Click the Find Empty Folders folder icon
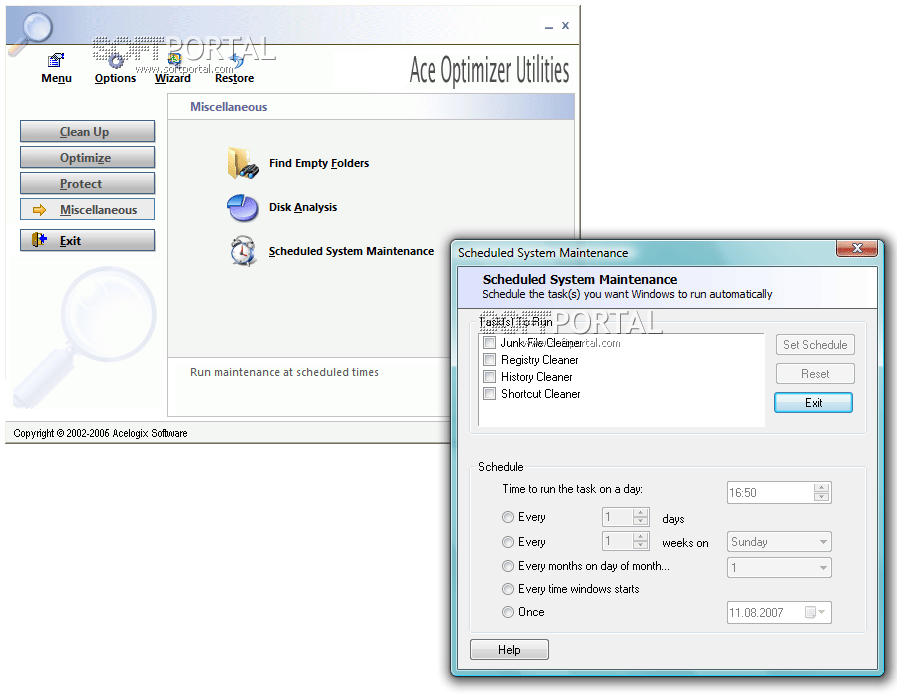 point(243,163)
